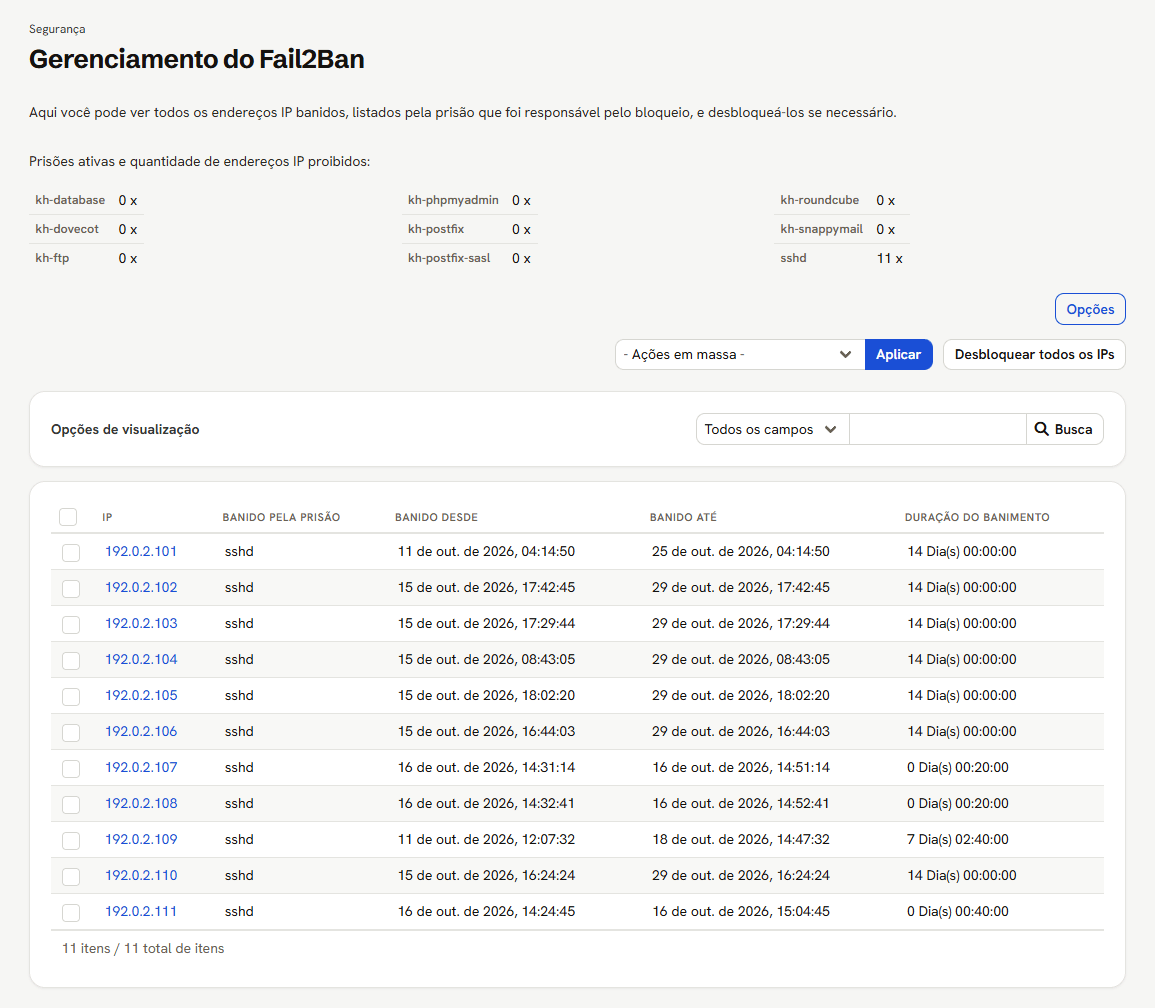Click the Opções de visualização heading
The width and height of the screenshot is (1155, 1008).
pyautogui.click(x=125, y=430)
